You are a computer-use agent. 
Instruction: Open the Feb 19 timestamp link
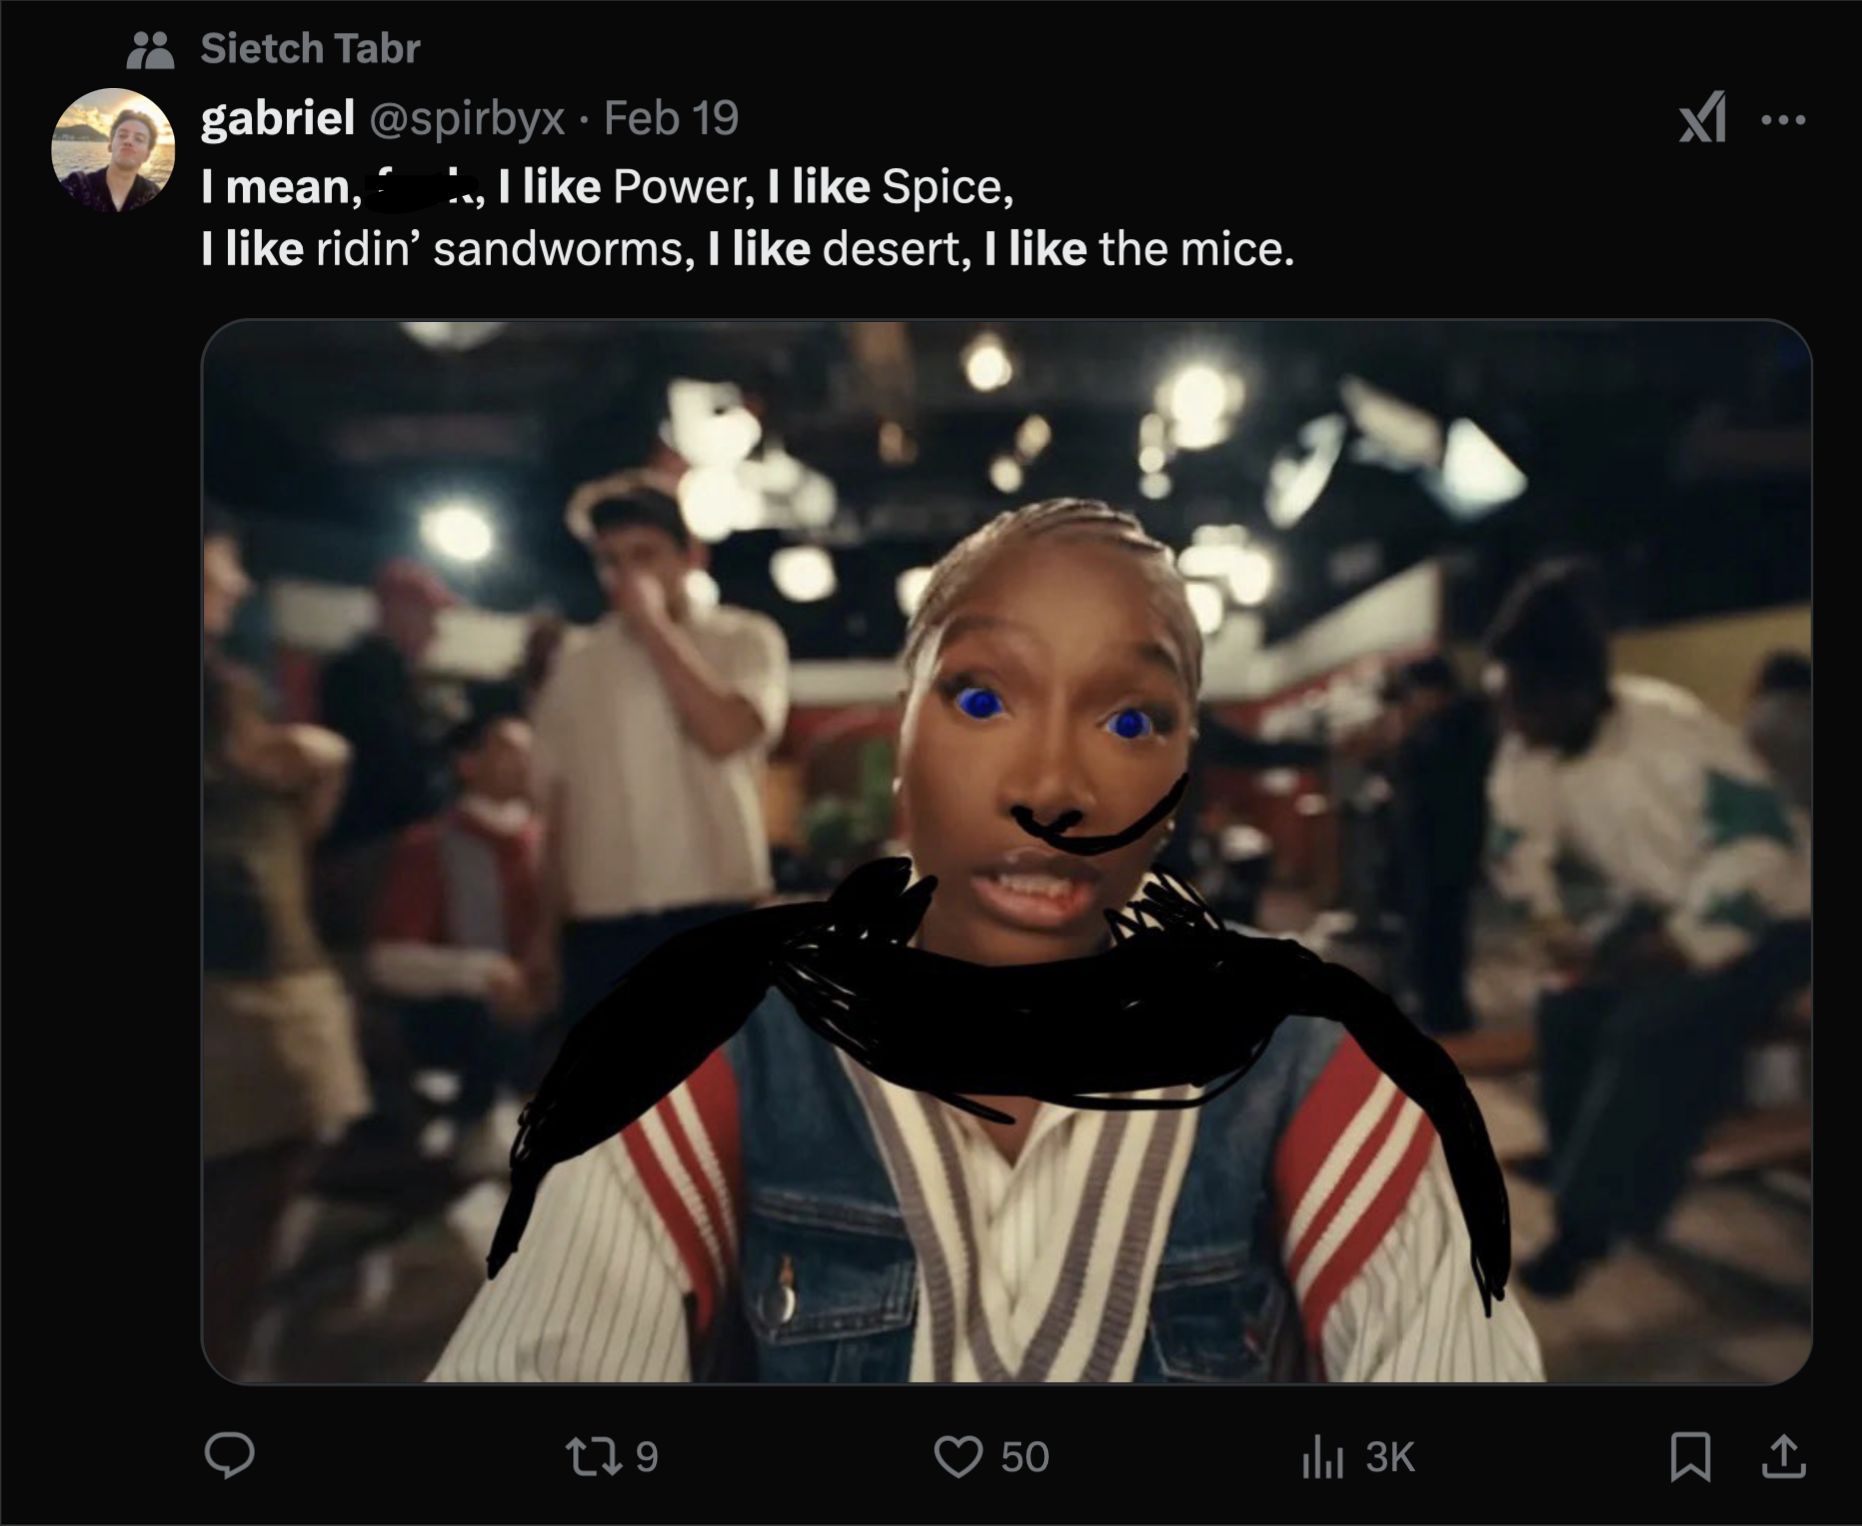(671, 118)
